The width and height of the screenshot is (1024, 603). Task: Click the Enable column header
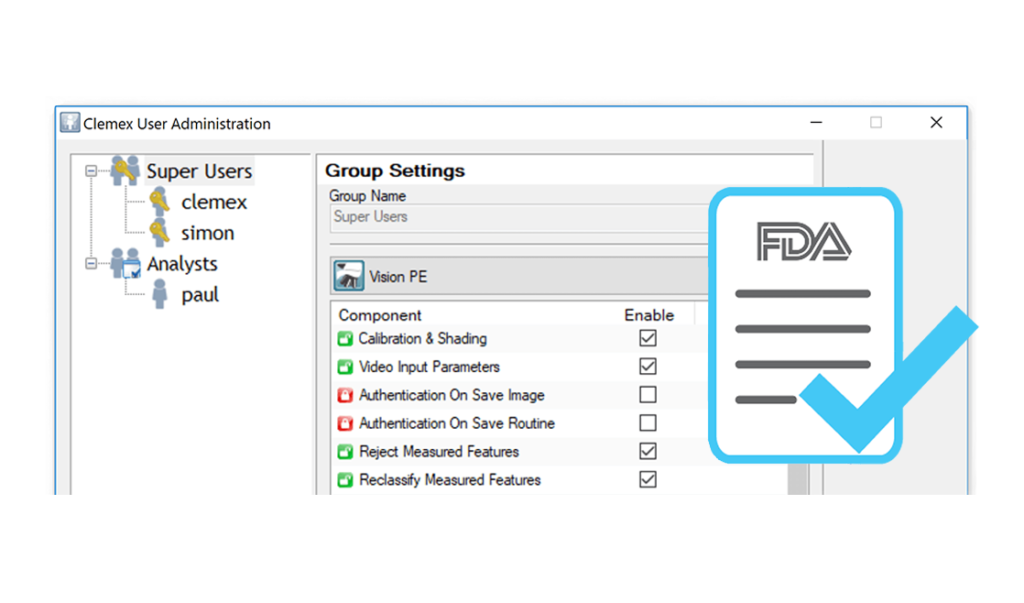point(648,315)
